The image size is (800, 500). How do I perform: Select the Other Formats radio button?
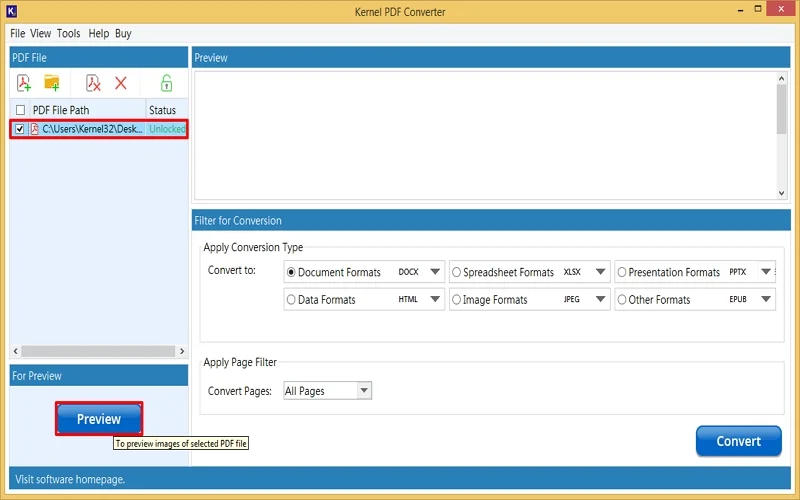point(622,299)
